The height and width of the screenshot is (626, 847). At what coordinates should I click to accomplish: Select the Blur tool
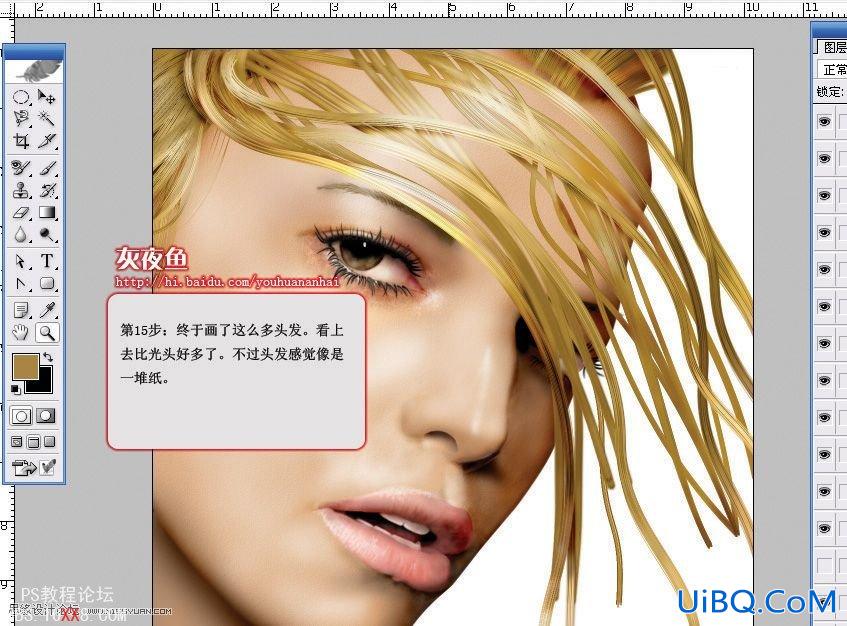point(21,234)
